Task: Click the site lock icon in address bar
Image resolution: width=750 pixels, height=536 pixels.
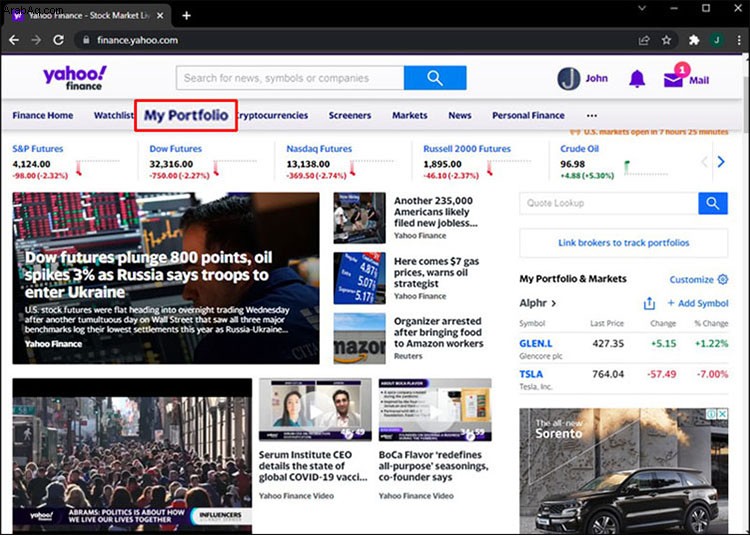Action: (x=86, y=40)
